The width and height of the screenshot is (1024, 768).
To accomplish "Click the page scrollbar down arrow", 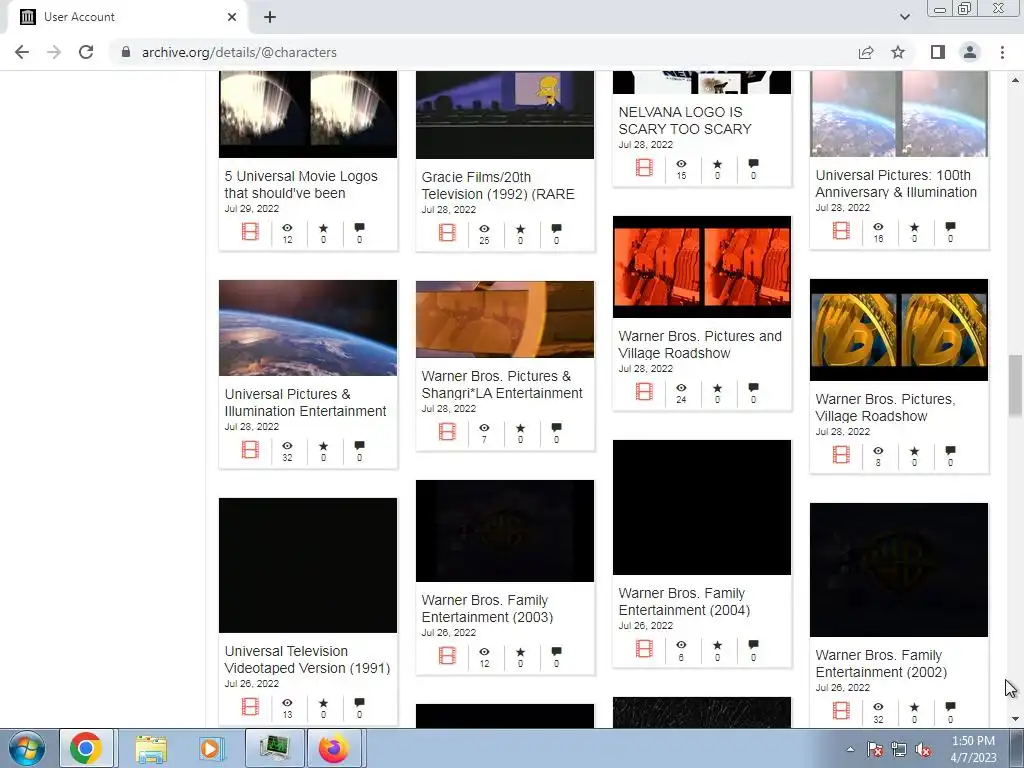I will pyautogui.click(x=1015, y=719).
